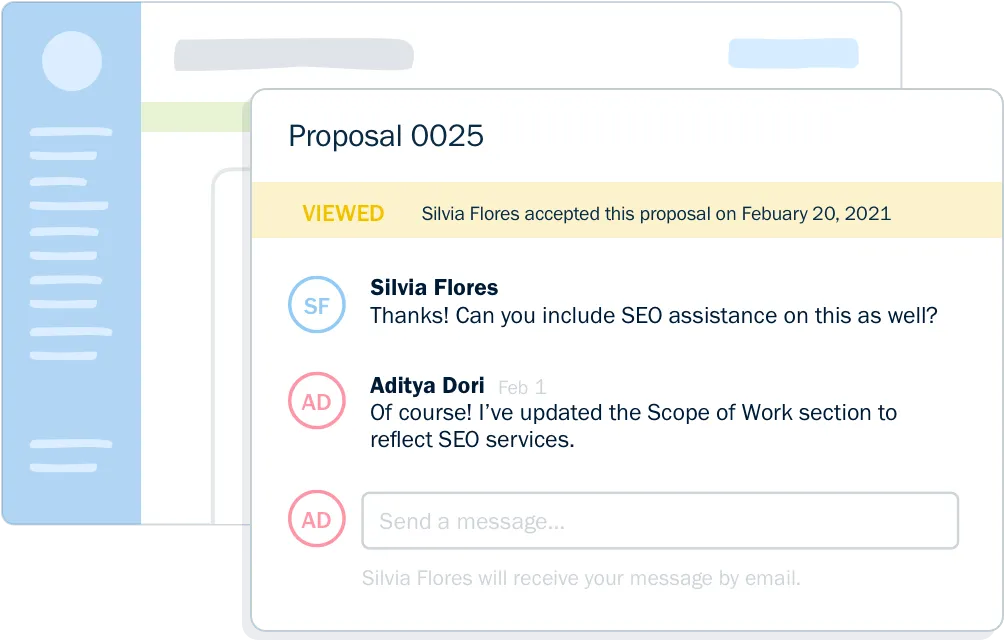The image size is (1004, 640).
Task: Click the "Feb 1" message timestamp
Action: point(521,387)
